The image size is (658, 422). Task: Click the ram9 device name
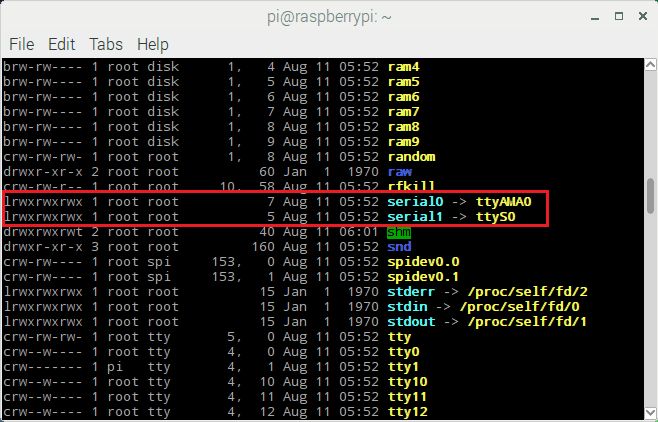[x=404, y=142]
